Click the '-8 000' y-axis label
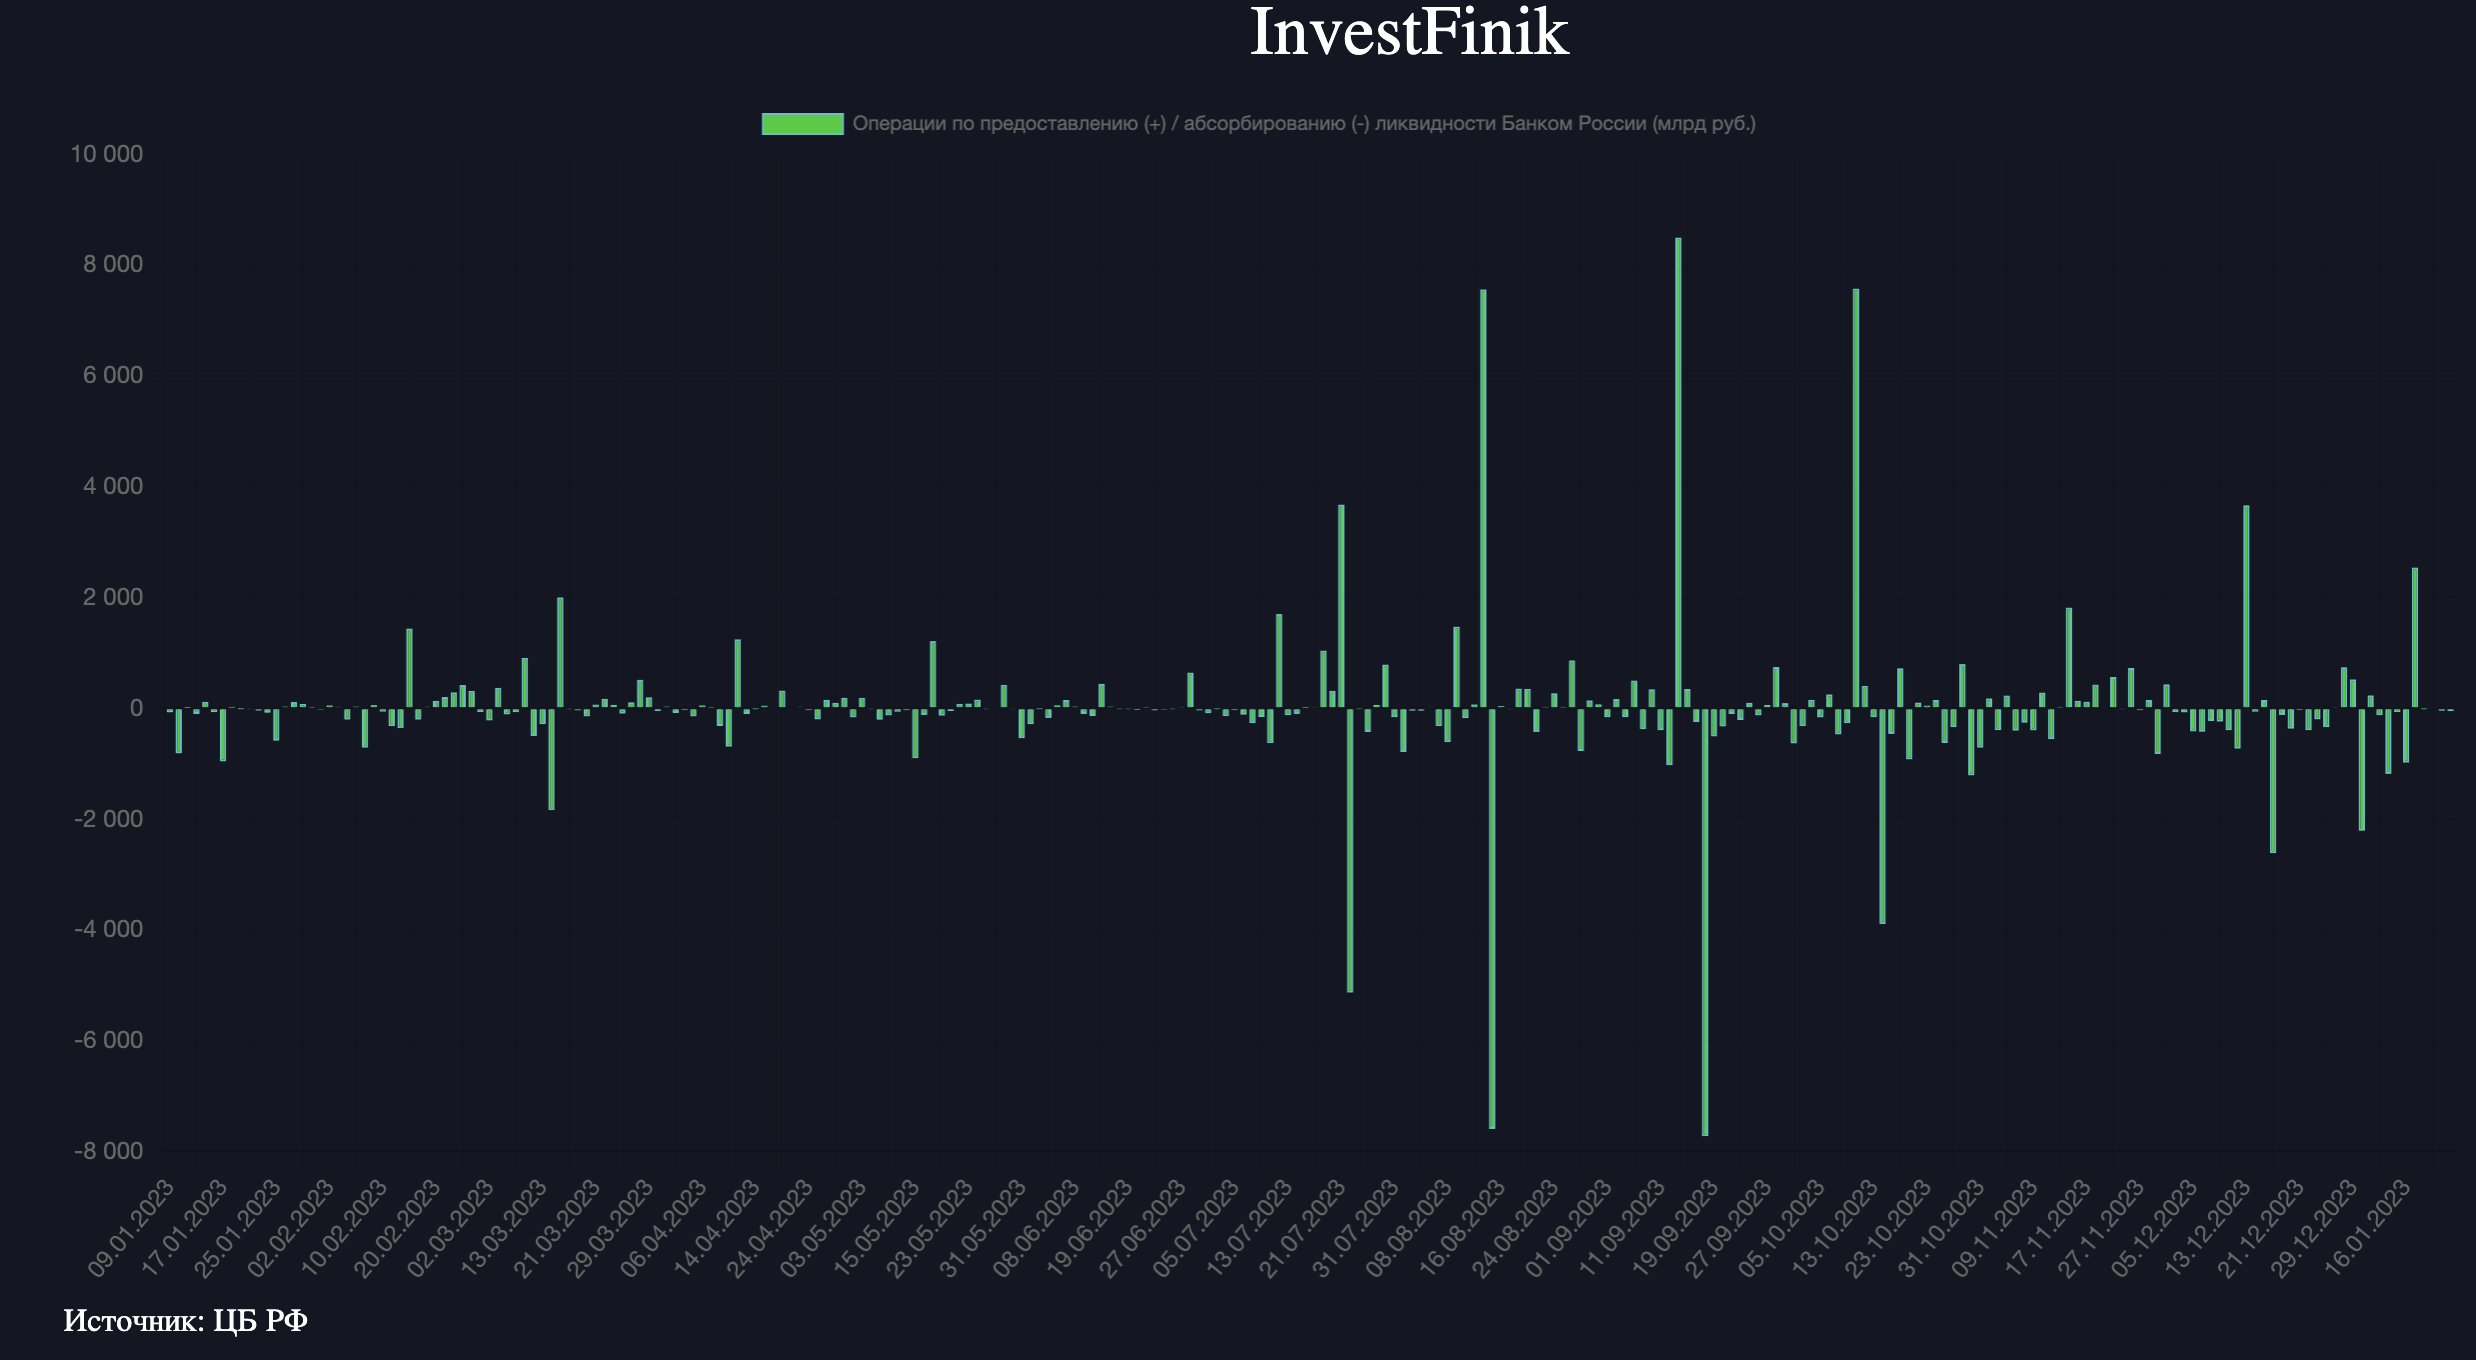Image resolution: width=2476 pixels, height=1360 pixels. tap(108, 1151)
